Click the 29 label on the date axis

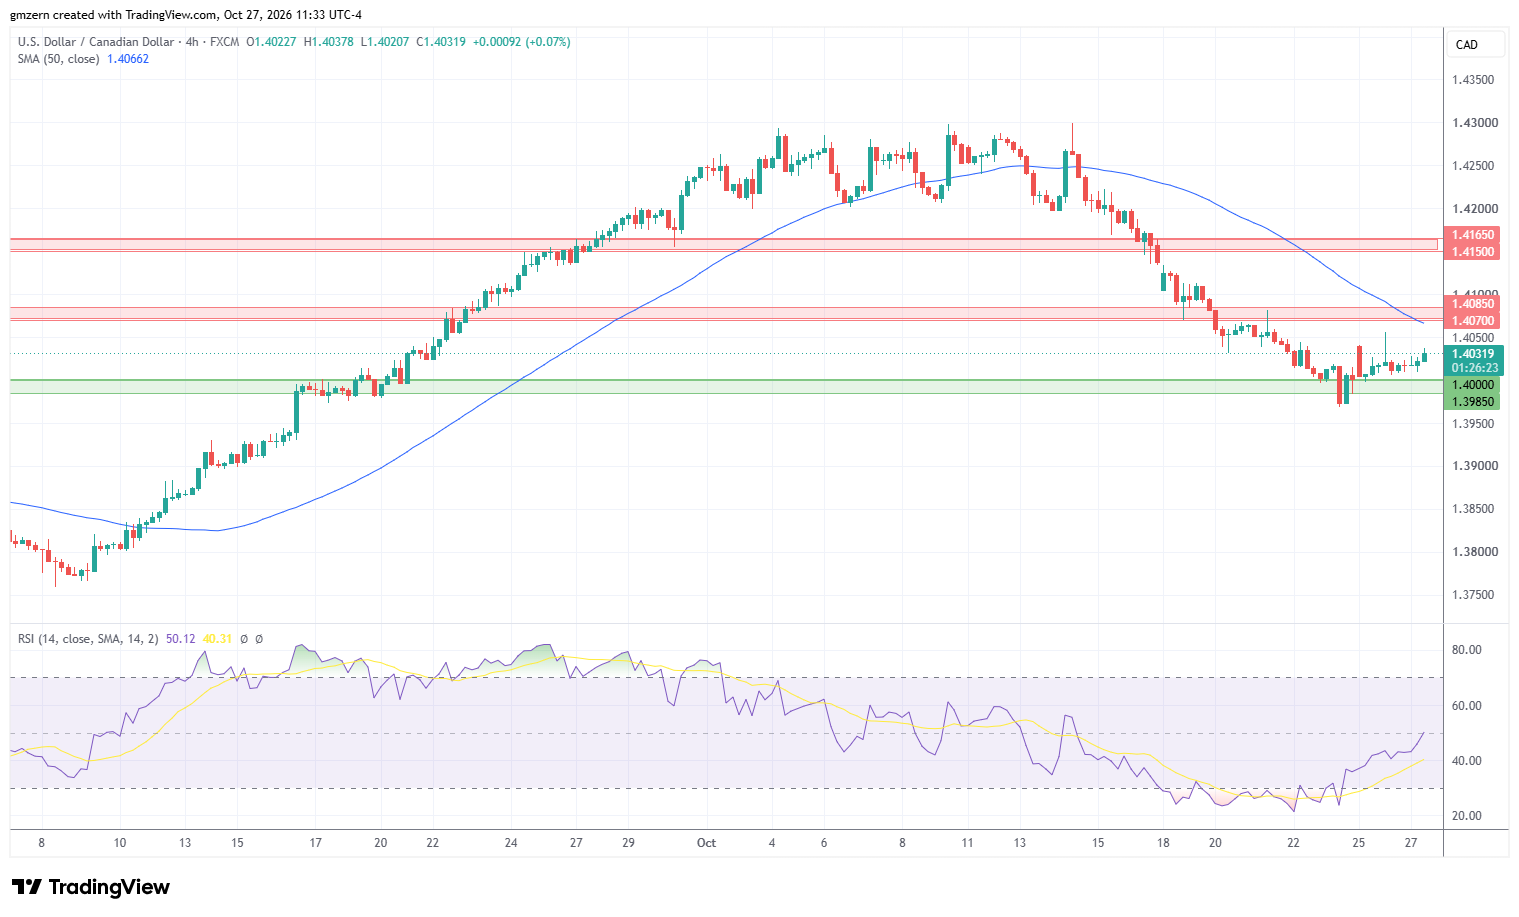pos(628,843)
